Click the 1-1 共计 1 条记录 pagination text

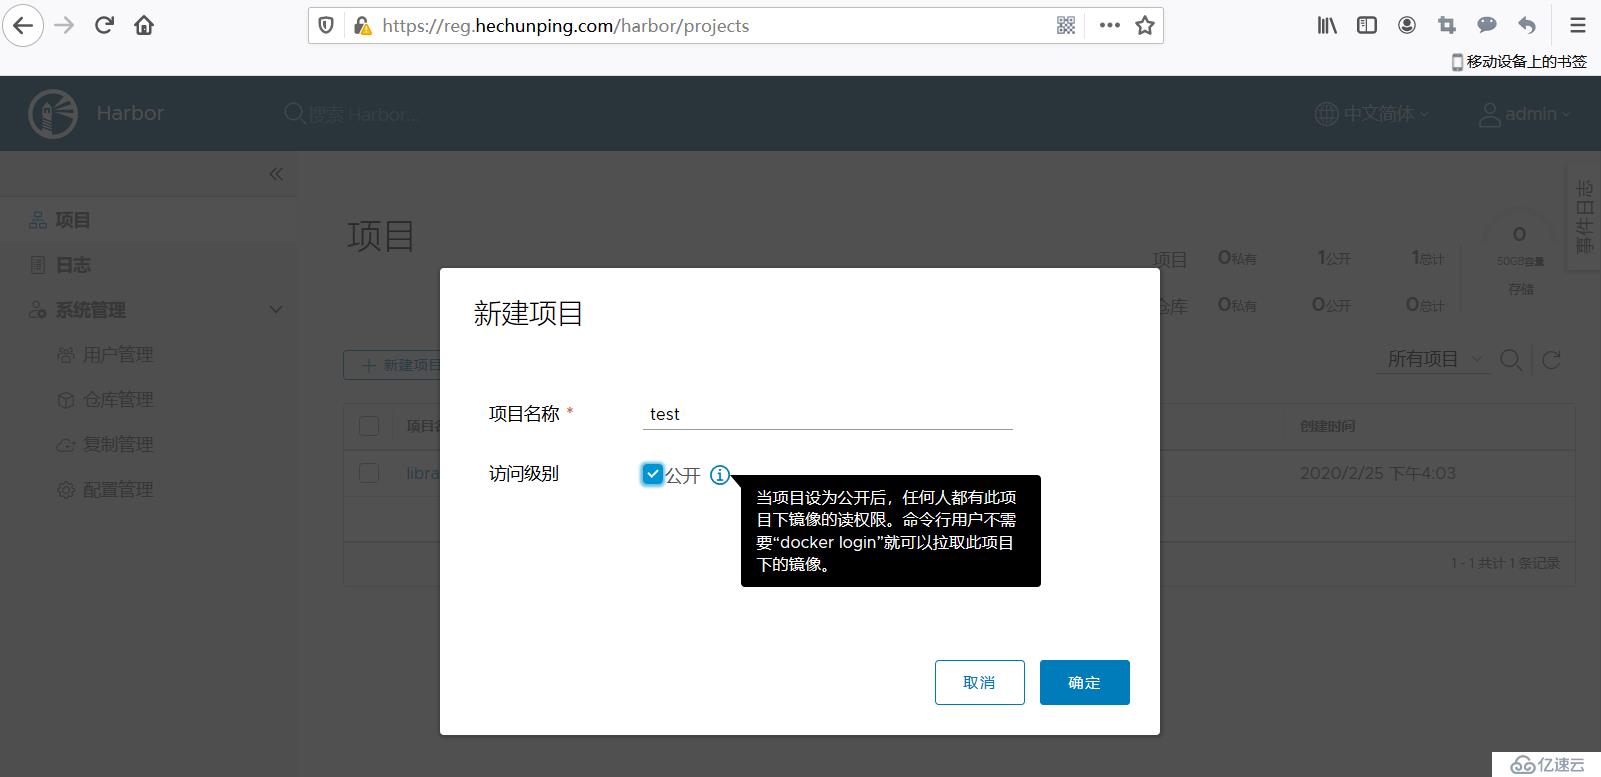coord(1505,563)
